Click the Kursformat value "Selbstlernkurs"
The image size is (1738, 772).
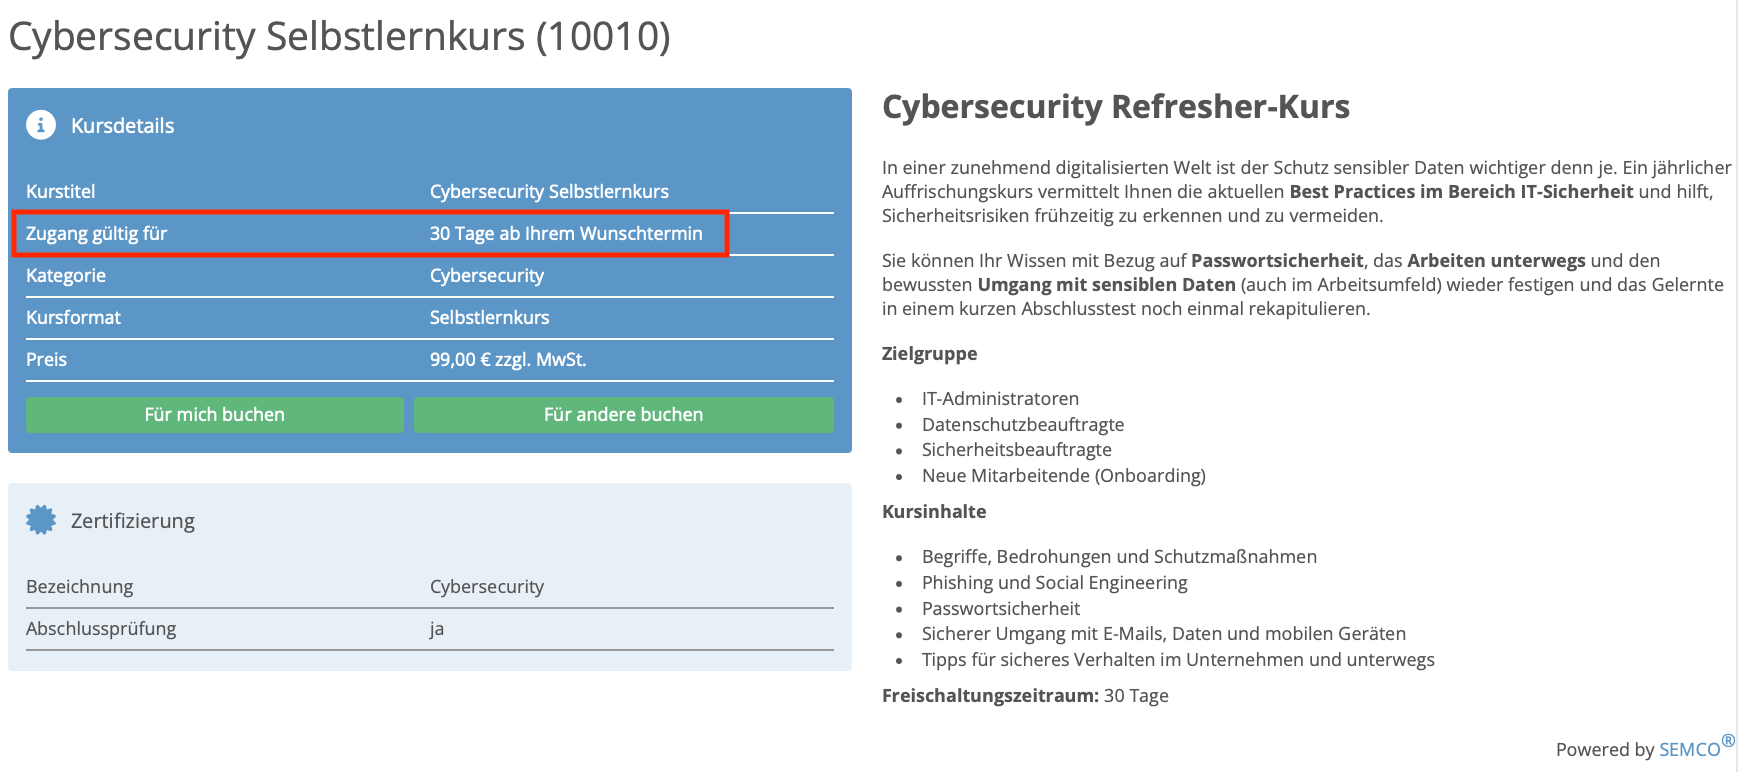pos(489,317)
